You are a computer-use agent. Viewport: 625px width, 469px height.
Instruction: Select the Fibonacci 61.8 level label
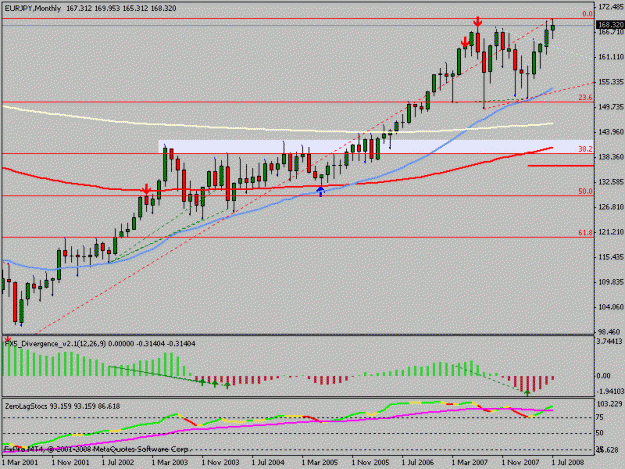tap(586, 233)
